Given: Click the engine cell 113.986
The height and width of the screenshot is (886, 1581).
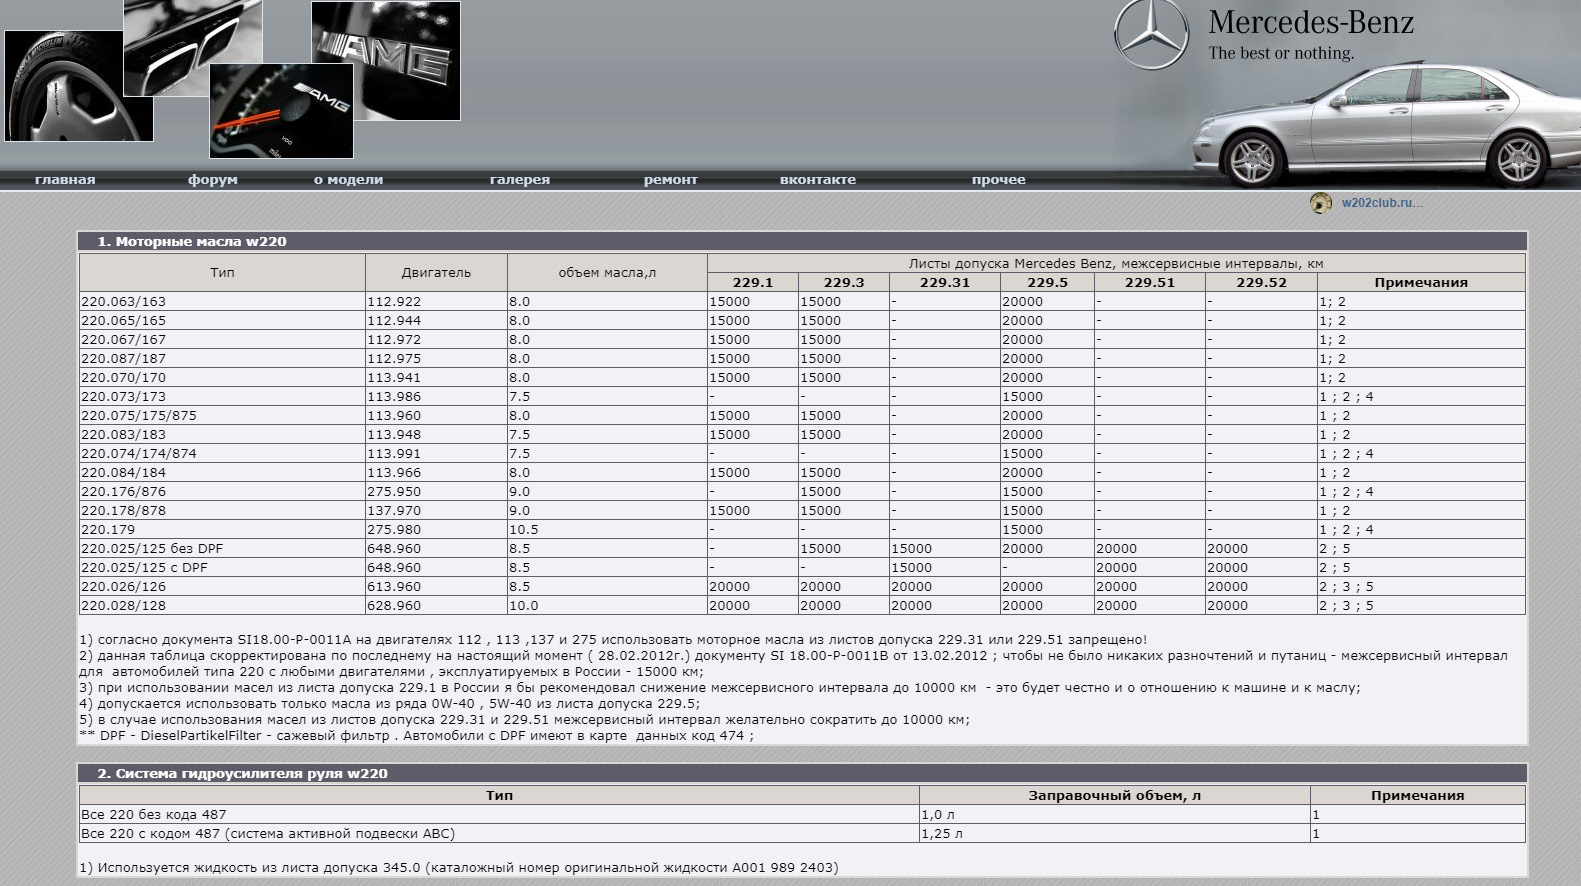Looking at the screenshot, I should [436, 397].
